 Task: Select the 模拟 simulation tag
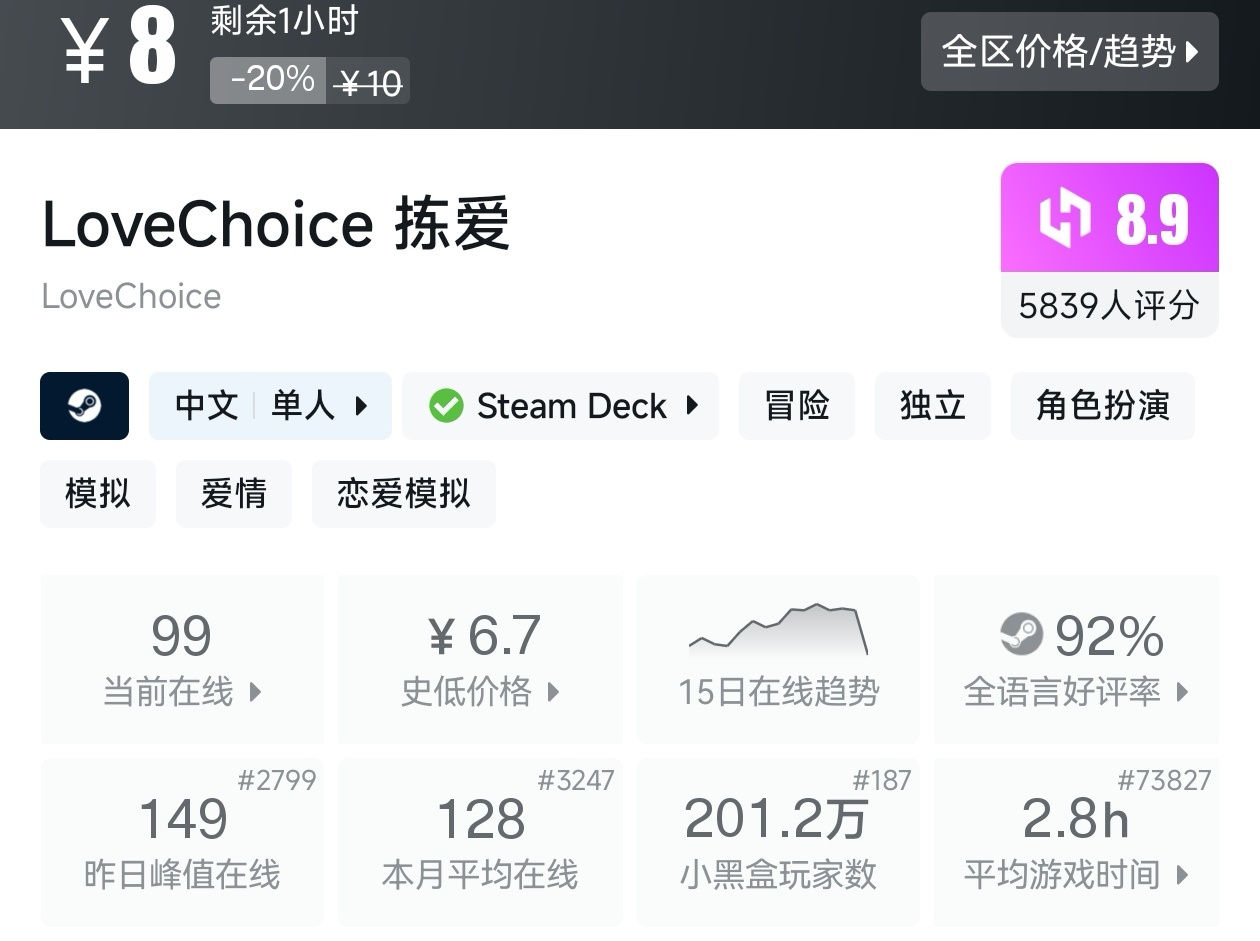[97, 494]
